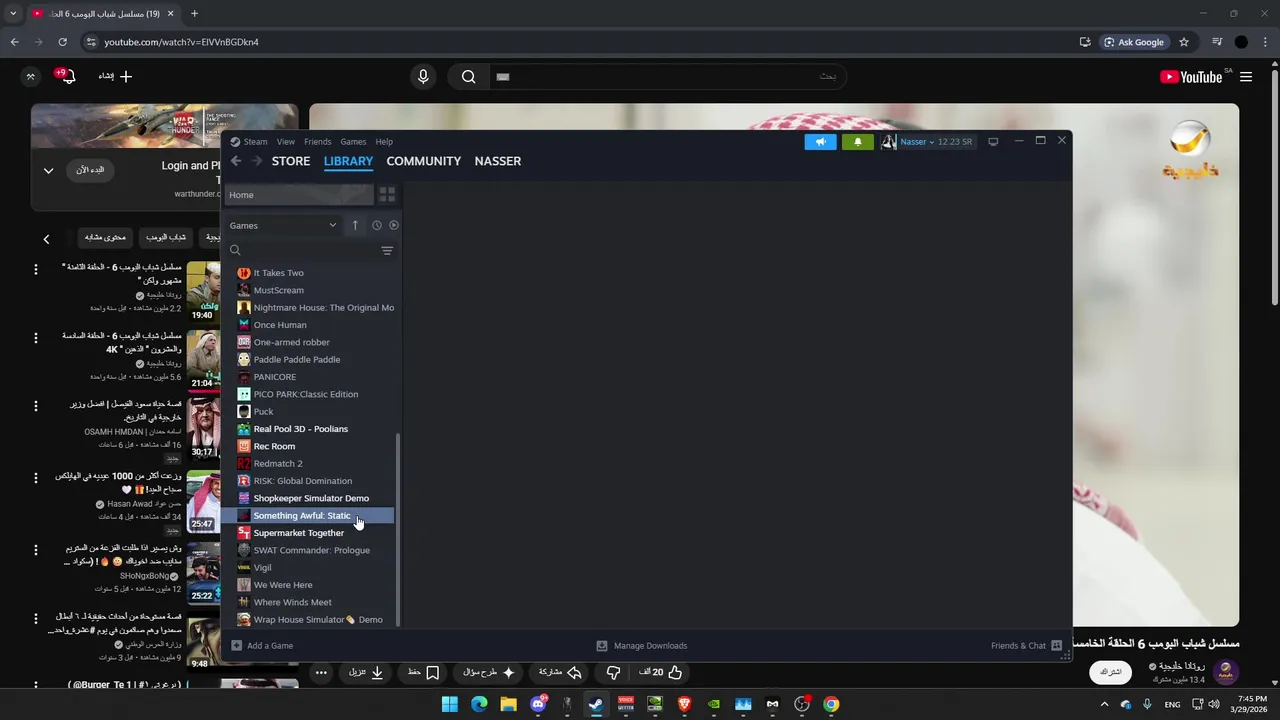Open YouTube more actions three dots
Image resolution: width=1280 pixels, height=720 pixels.
(321, 673)
